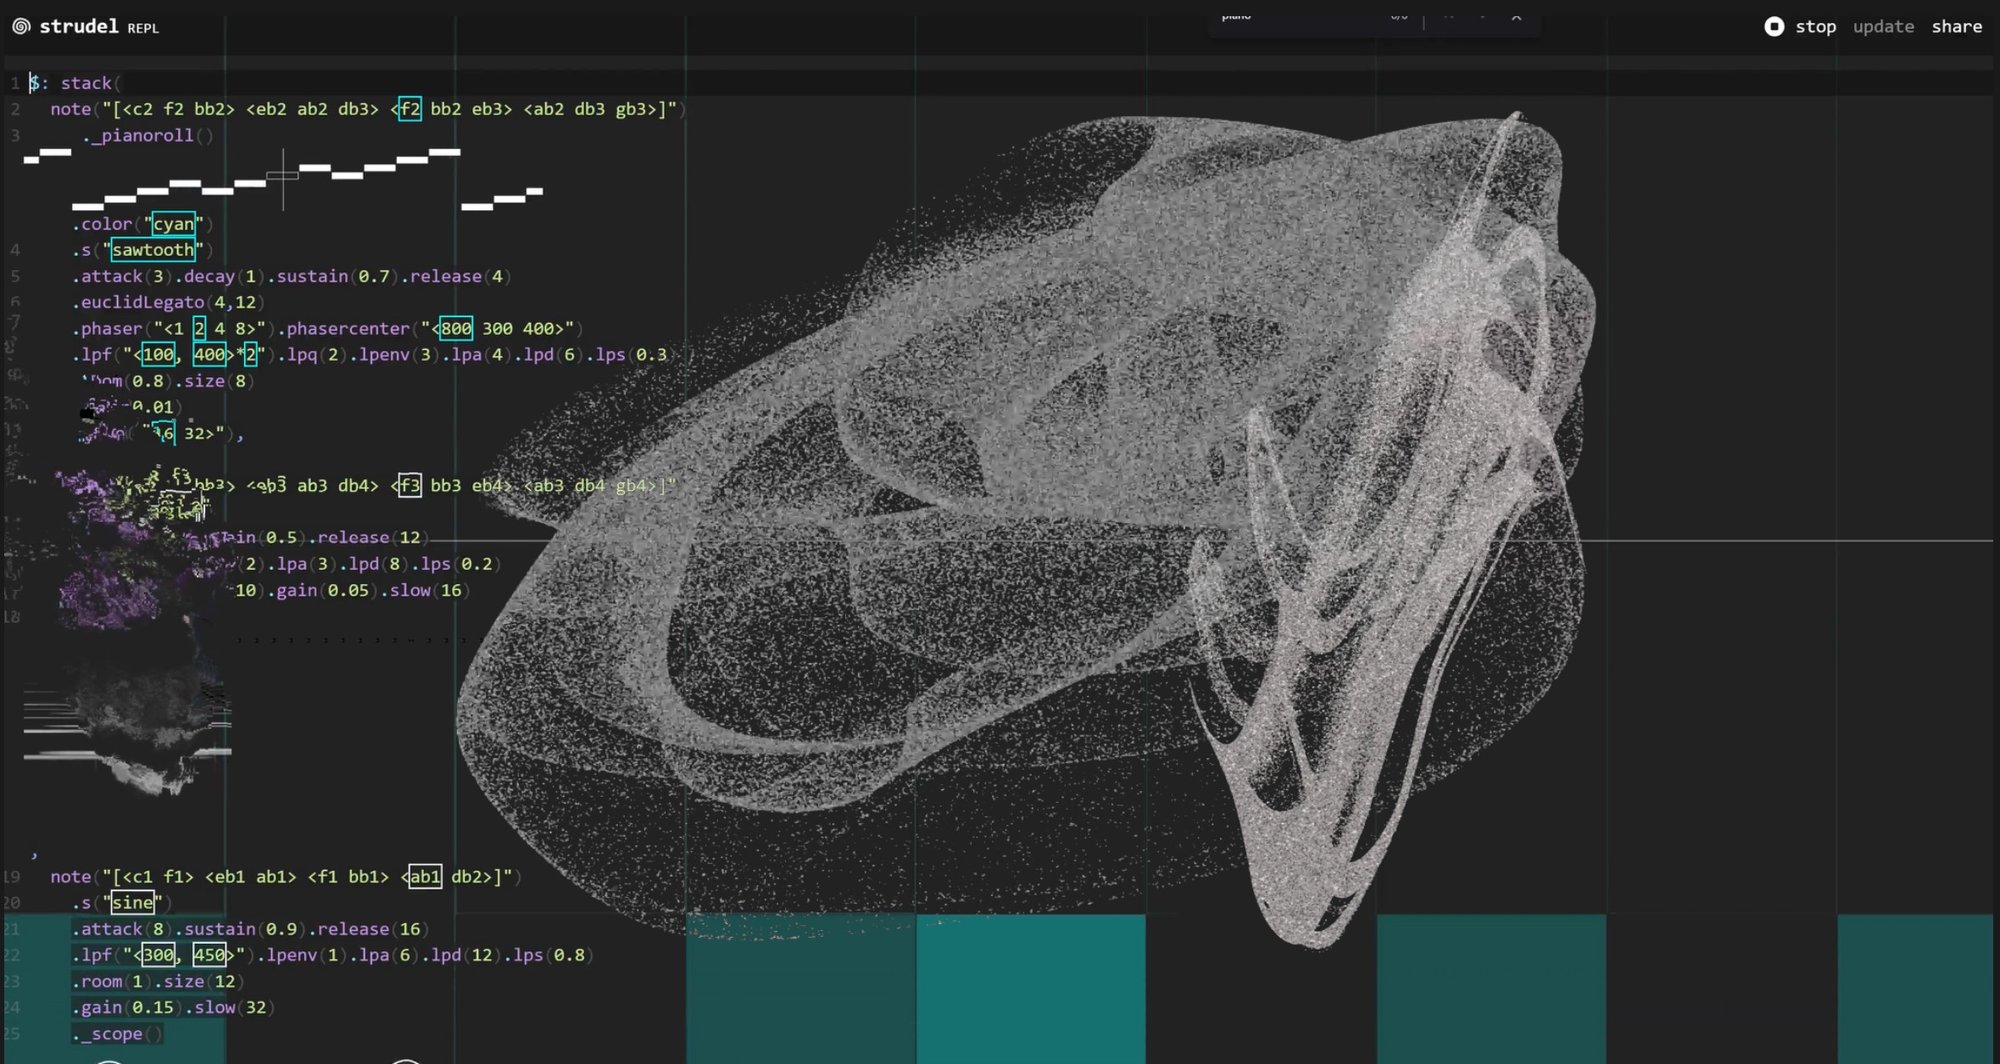Viewport: 2000px width, 1064px height.
Task: Click the highlighted 300 value in bass lpf
Action: click(x=157, y=955)
